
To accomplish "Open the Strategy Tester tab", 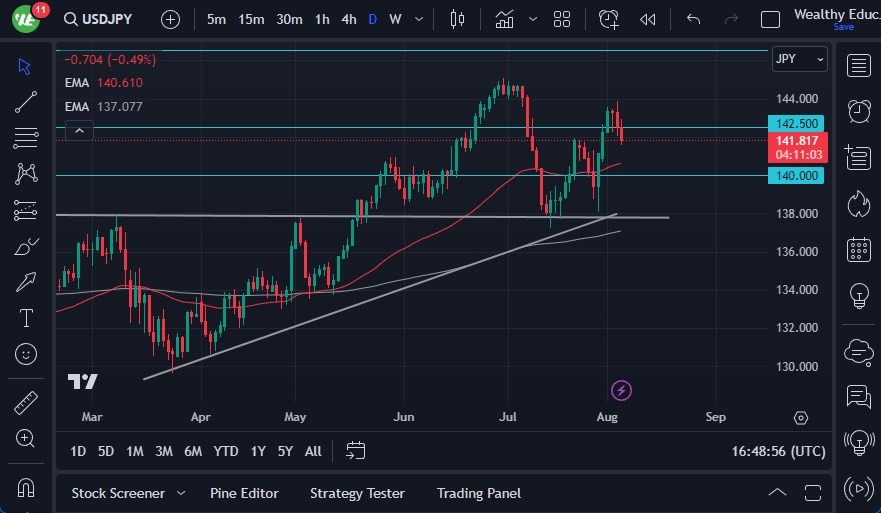I will pyautogui.click(x=357, y=493).
